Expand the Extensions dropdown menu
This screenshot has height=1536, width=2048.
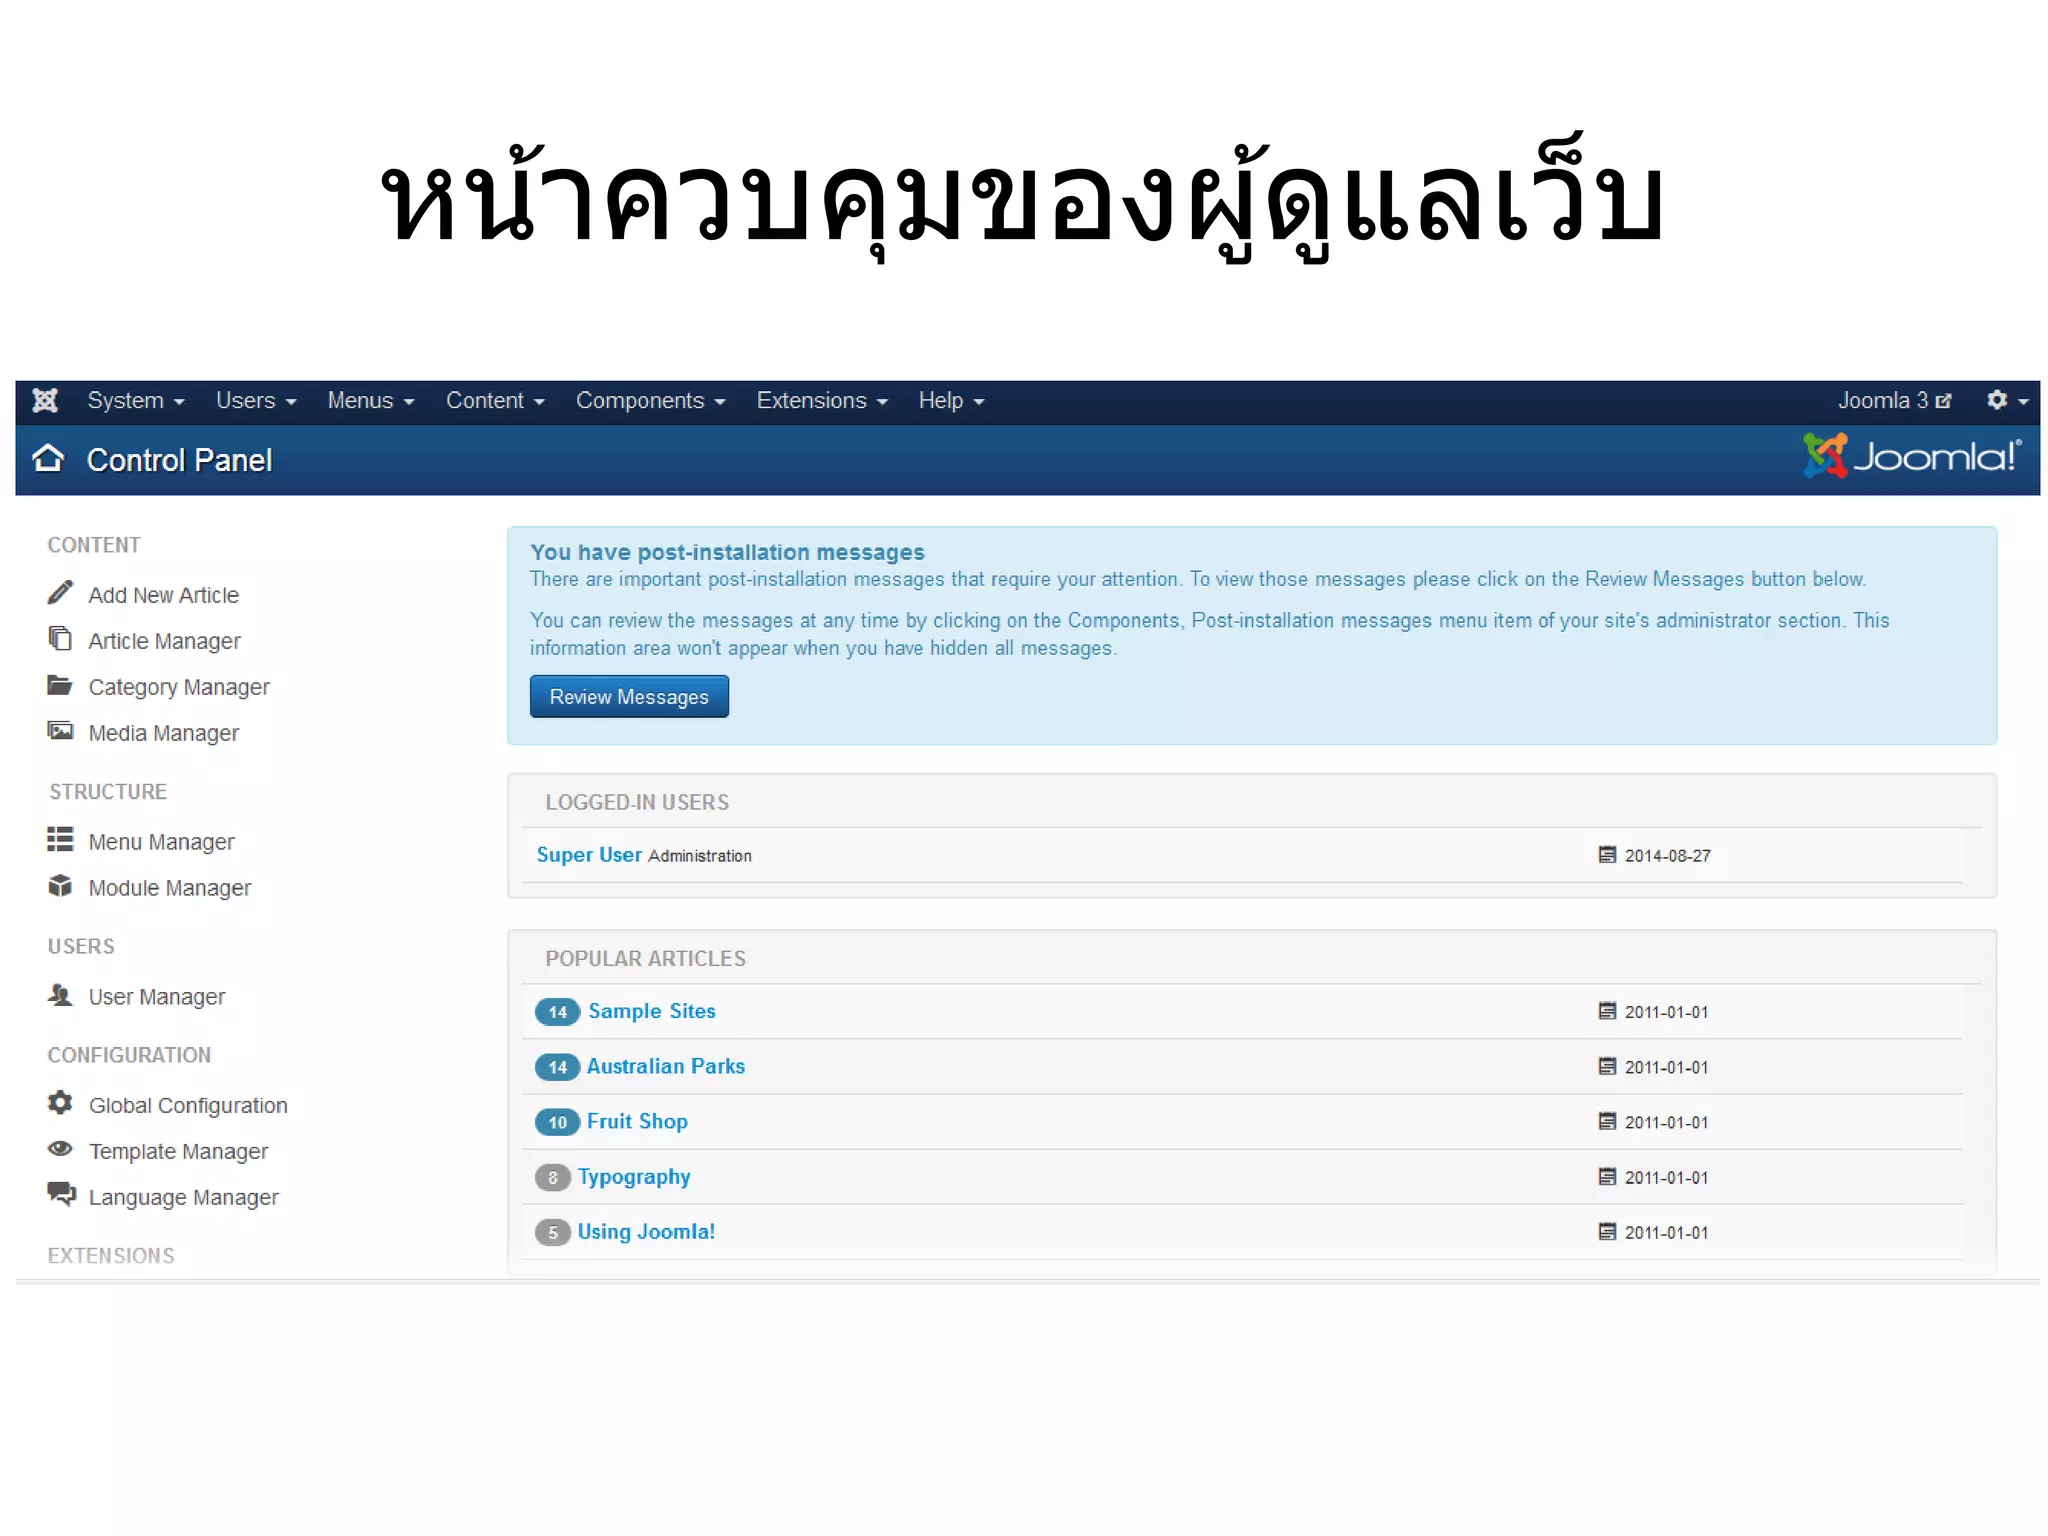coord(822,400)
